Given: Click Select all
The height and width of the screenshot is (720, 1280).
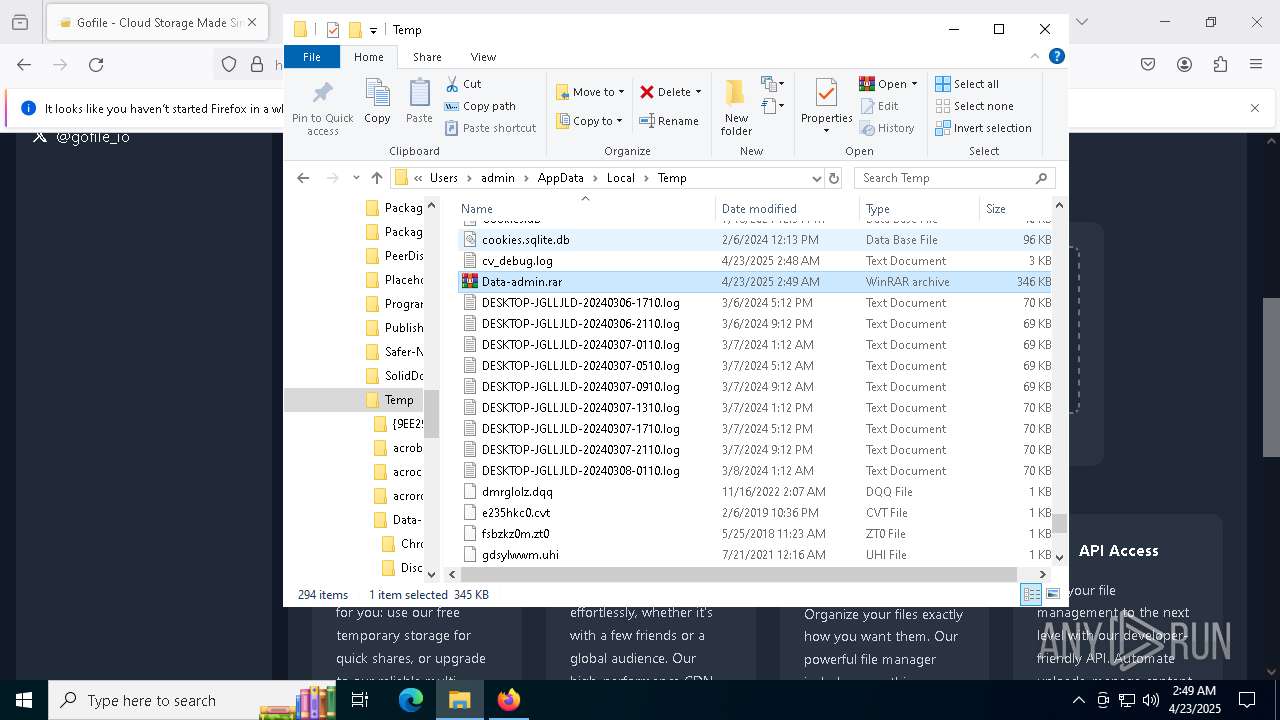Looking at the screenshot, I should (x=967, y=84).
